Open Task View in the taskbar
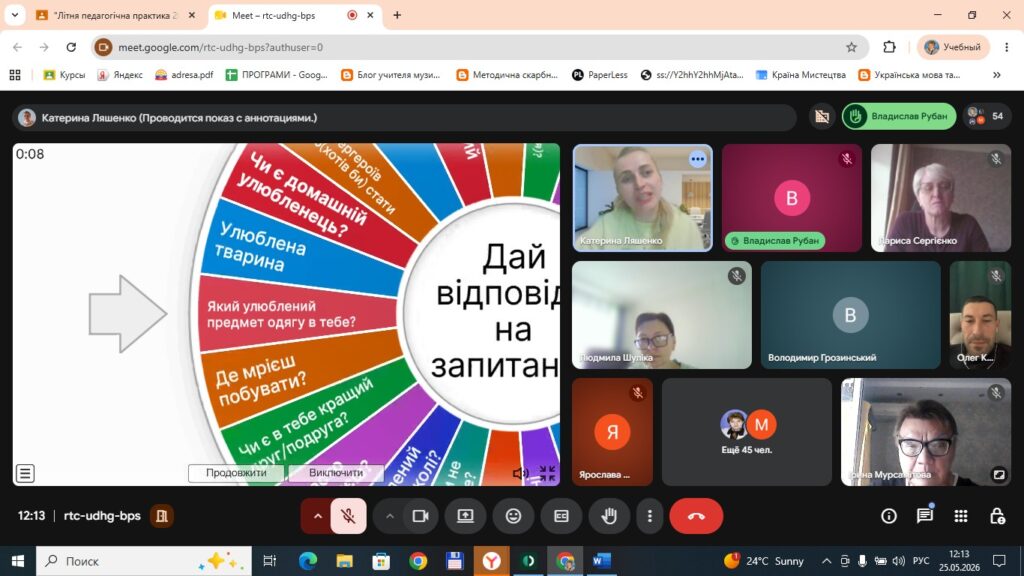Screen dimensions: 1024x576 (x=269, y=561)
